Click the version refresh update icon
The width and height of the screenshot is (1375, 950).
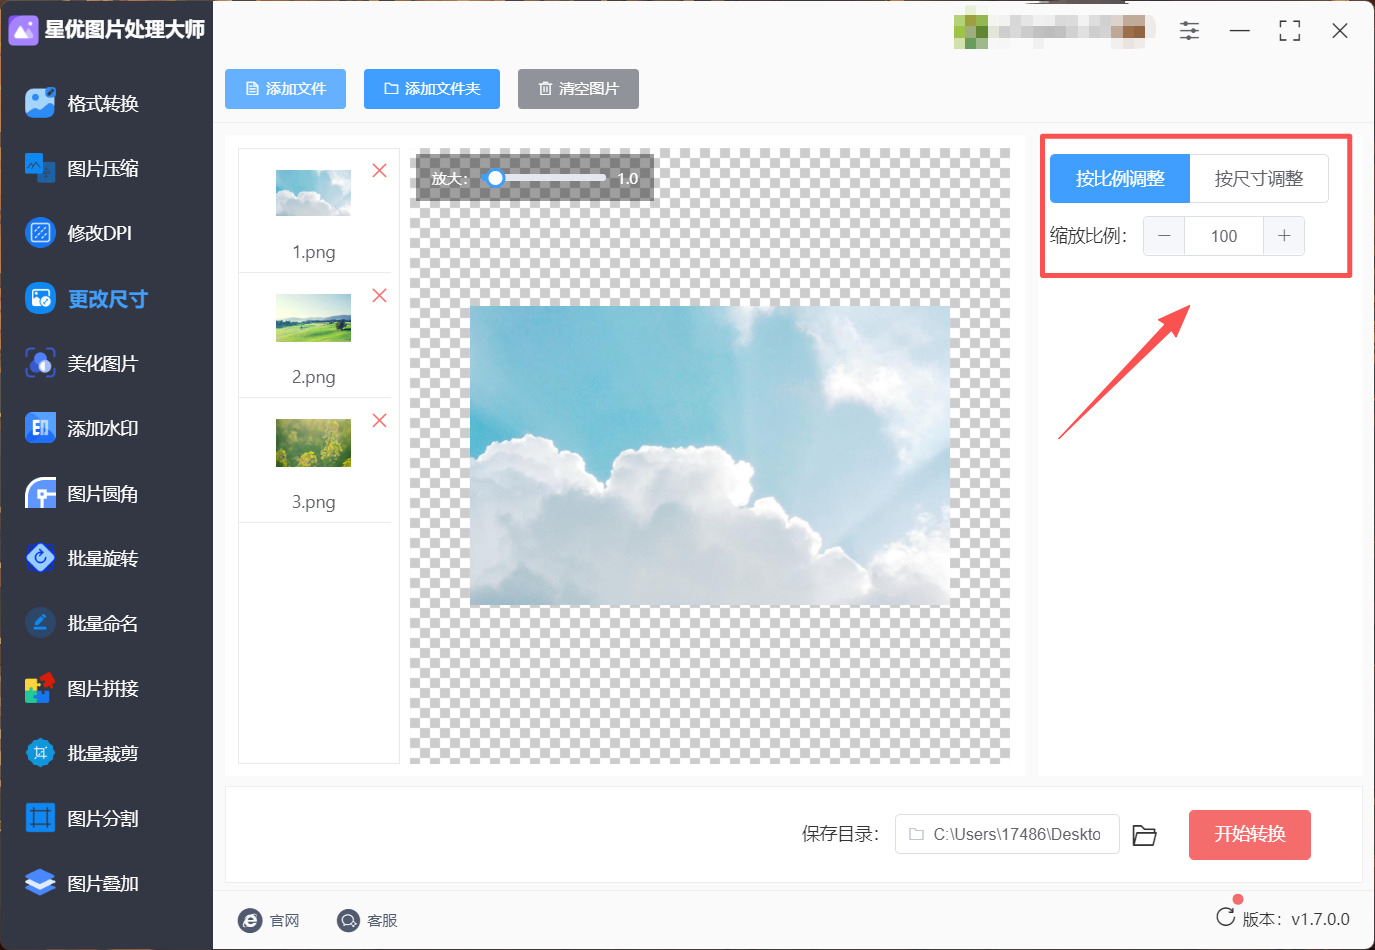click(x=1225, y=917)
